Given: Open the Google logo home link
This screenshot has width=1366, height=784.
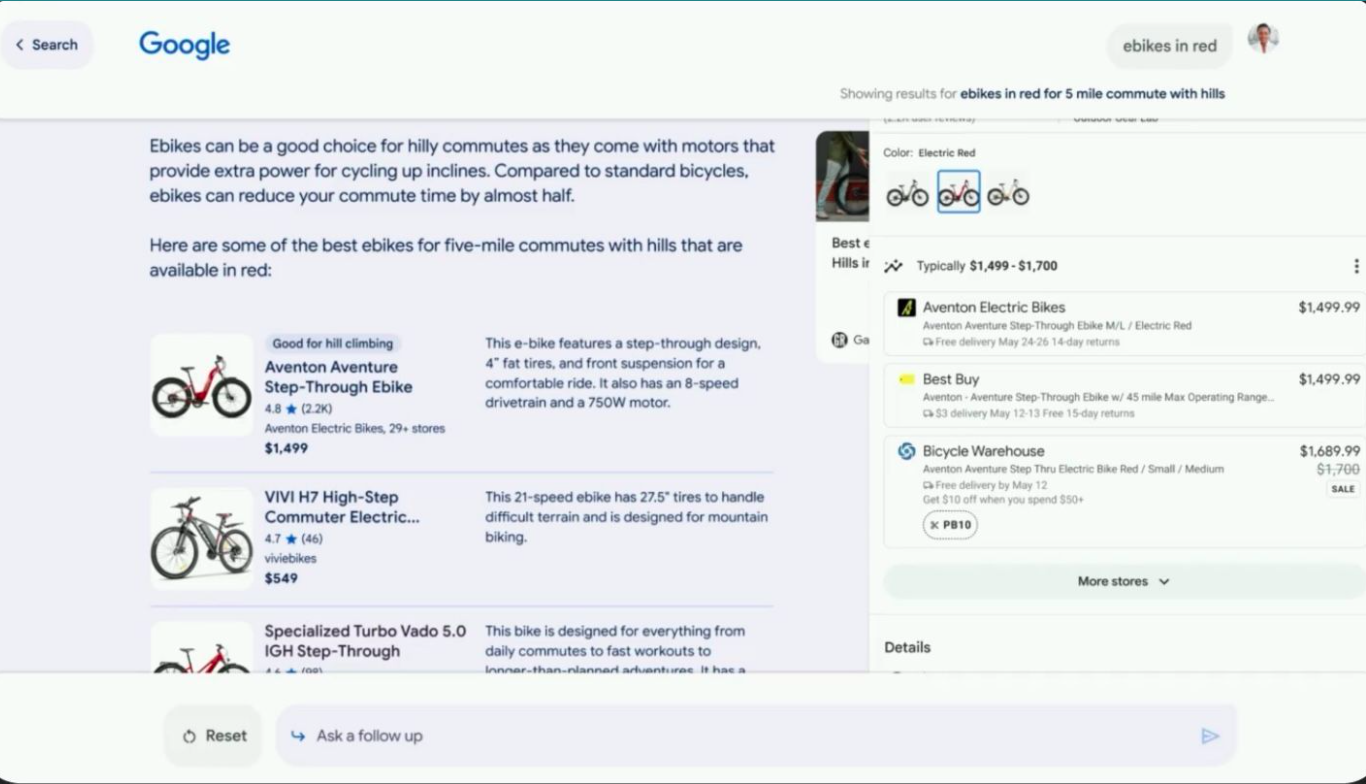Looking at the screenshot, I should pos(185,45).
